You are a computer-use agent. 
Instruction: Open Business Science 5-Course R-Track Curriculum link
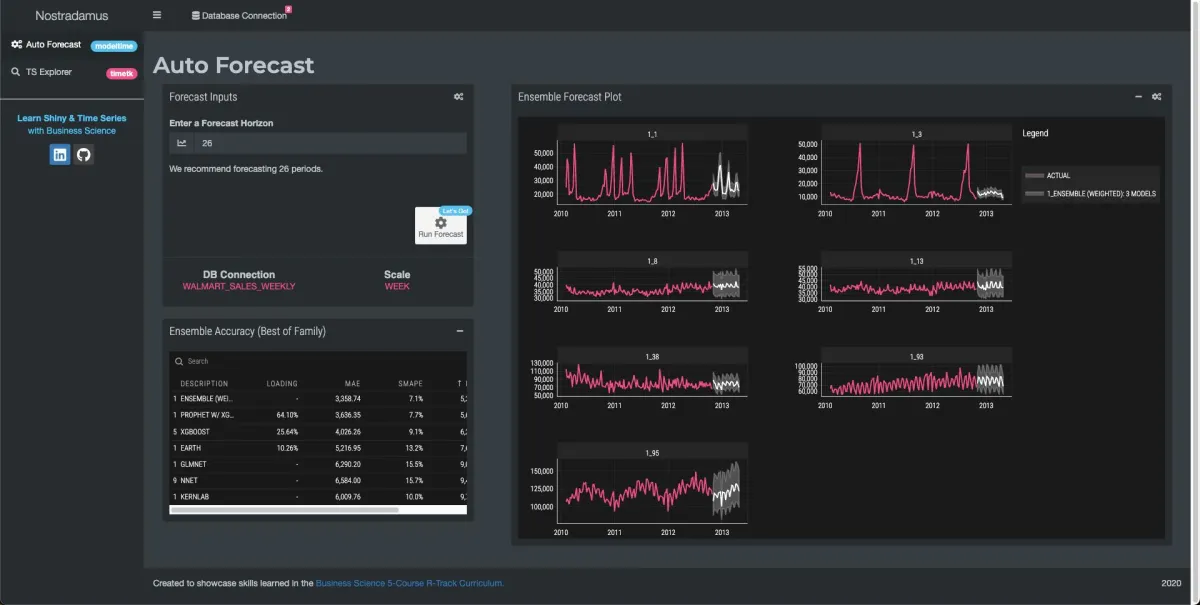point(409,582)
